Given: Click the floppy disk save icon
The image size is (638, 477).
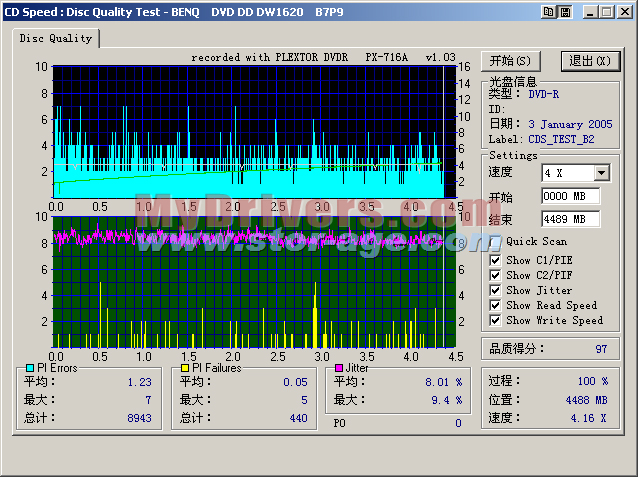Looking at the screenshot, I should [x=565, y=11].
